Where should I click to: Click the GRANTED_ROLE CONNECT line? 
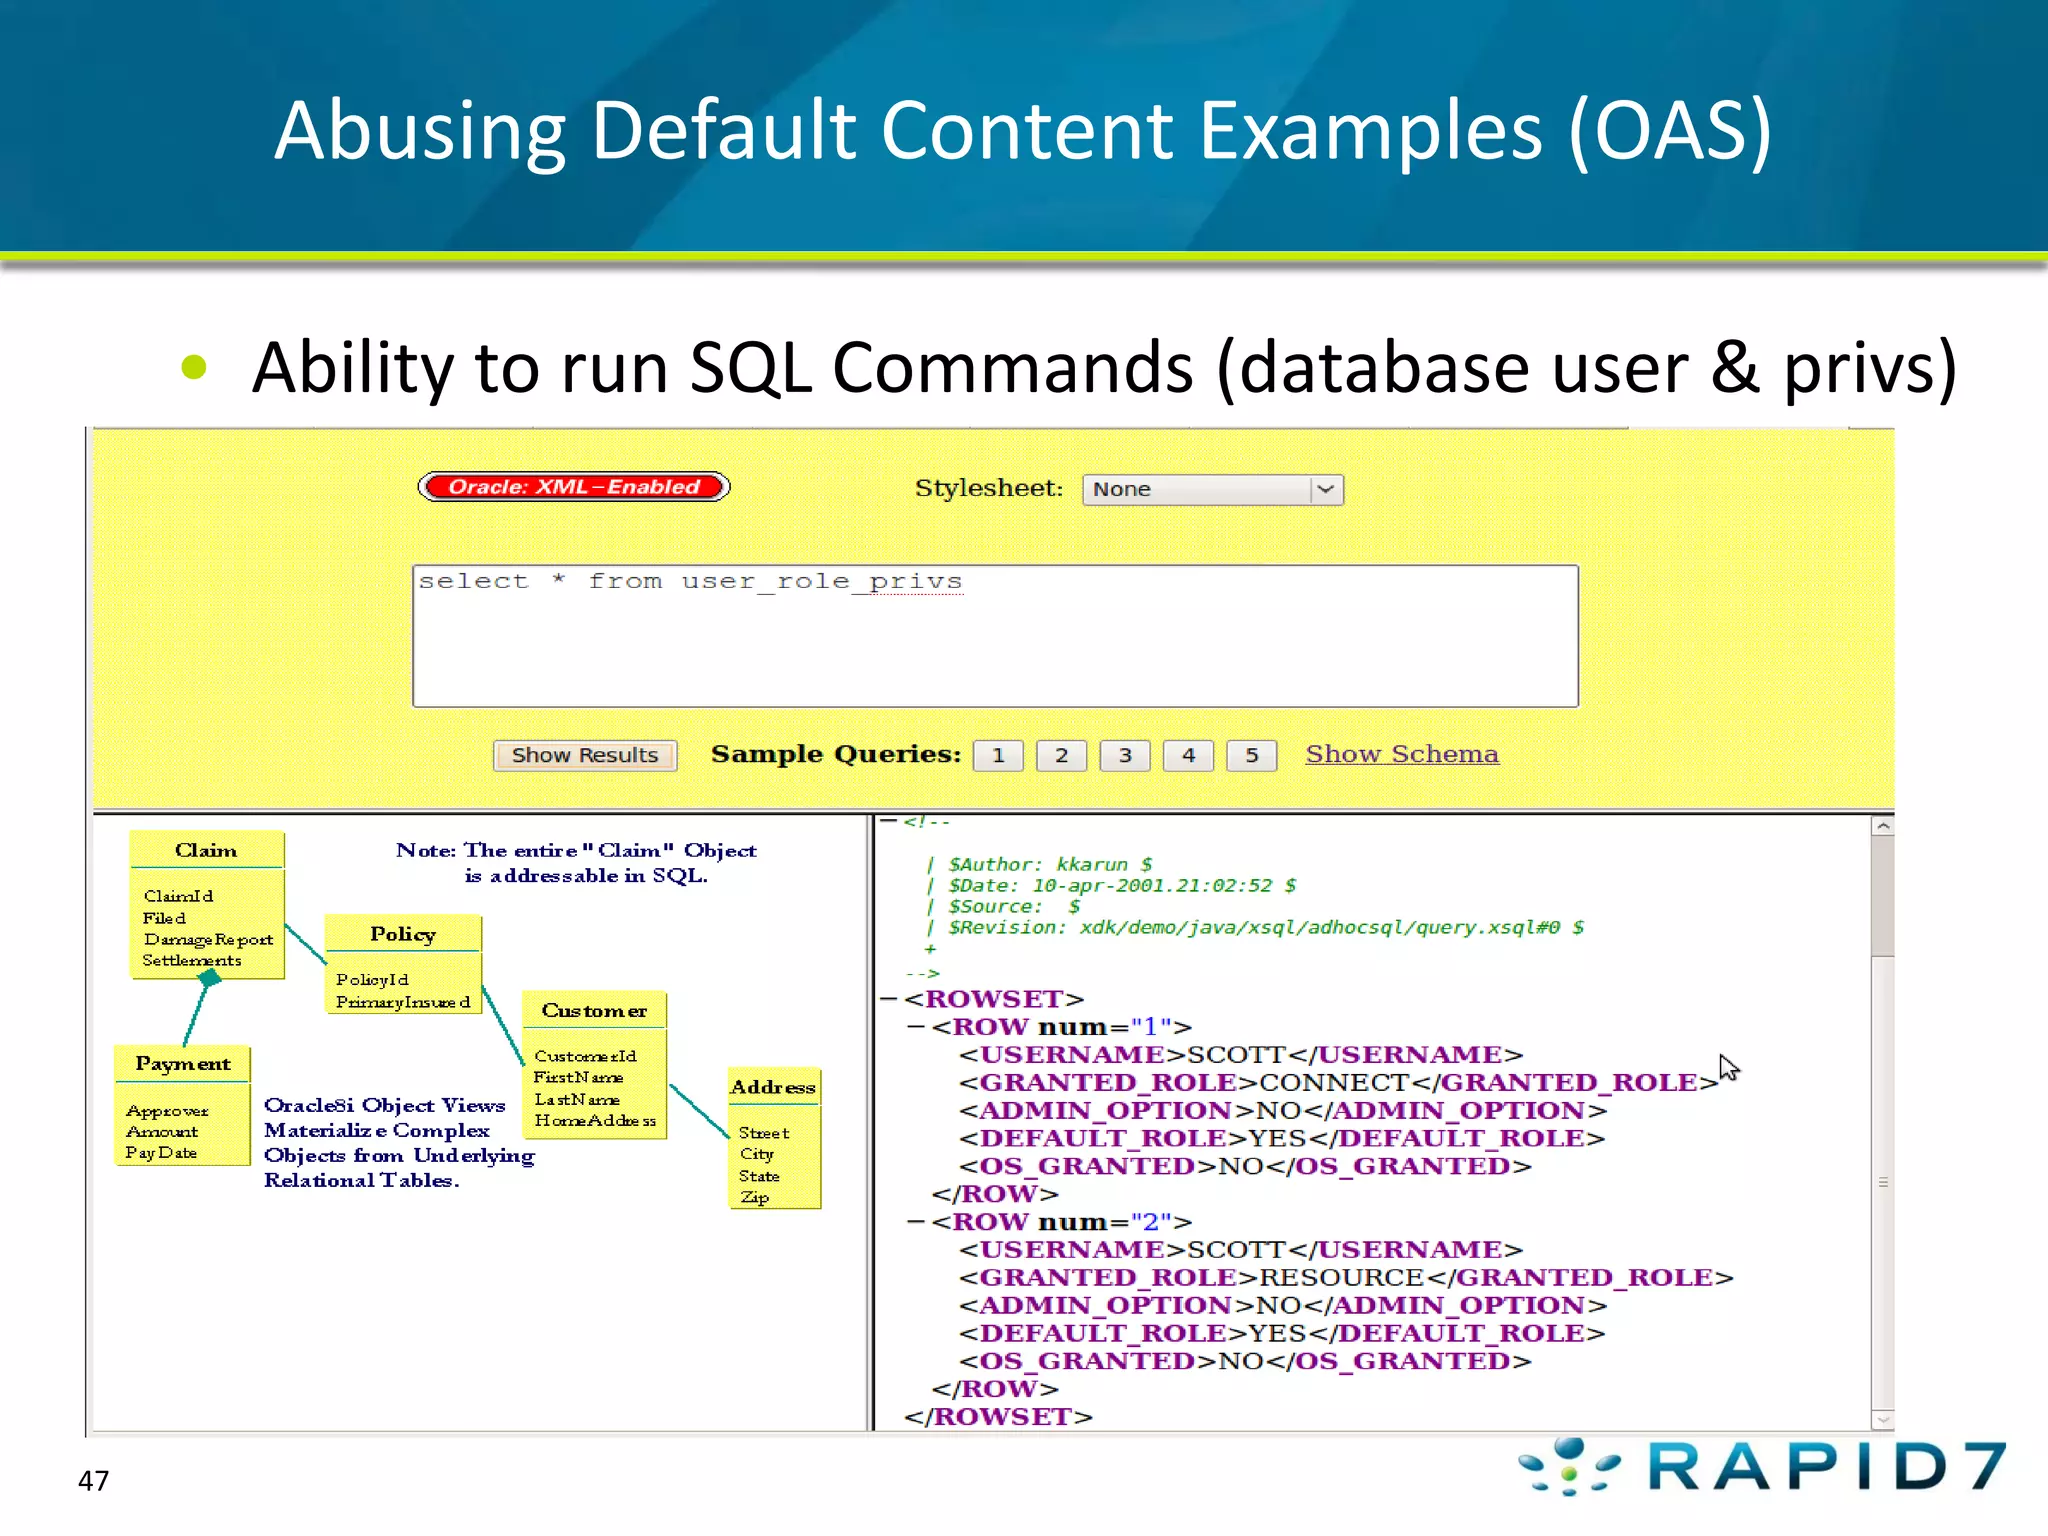click(1338, 1082)
